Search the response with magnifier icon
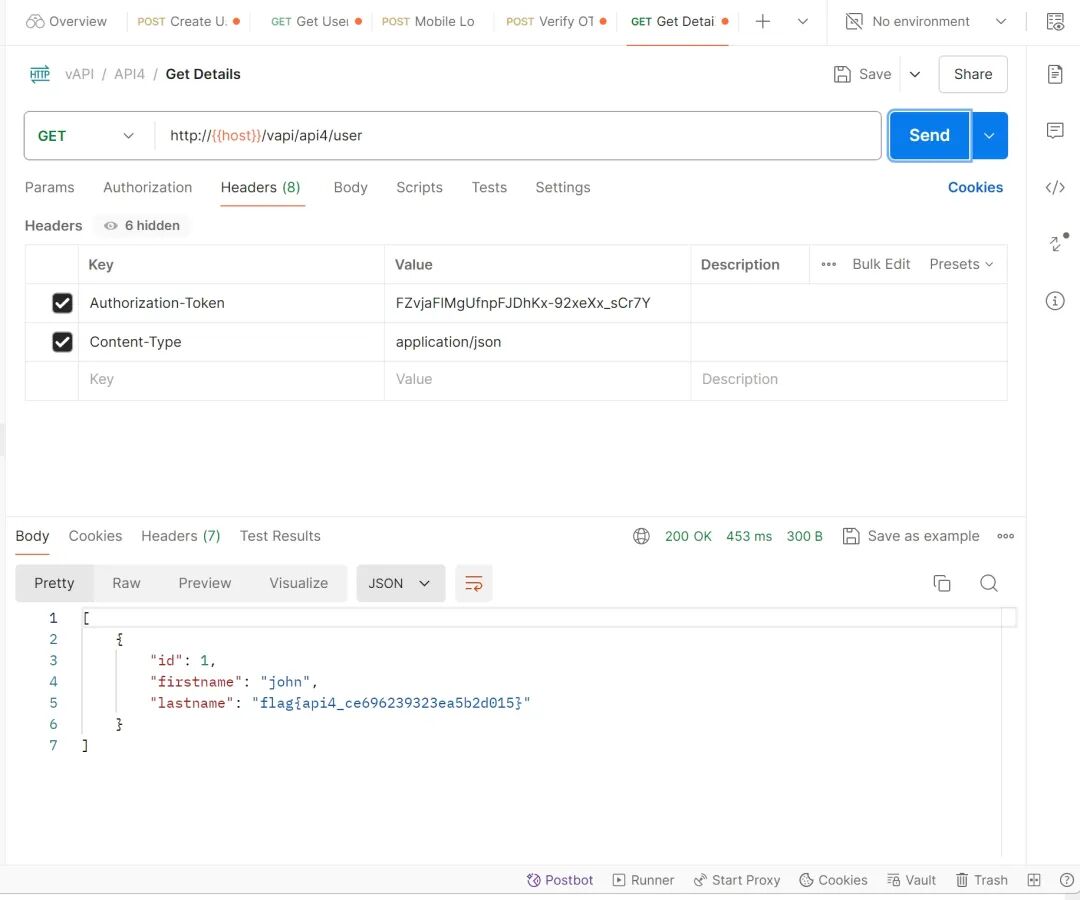This screenshot has width=1080, height=900. tap(988, 583)
